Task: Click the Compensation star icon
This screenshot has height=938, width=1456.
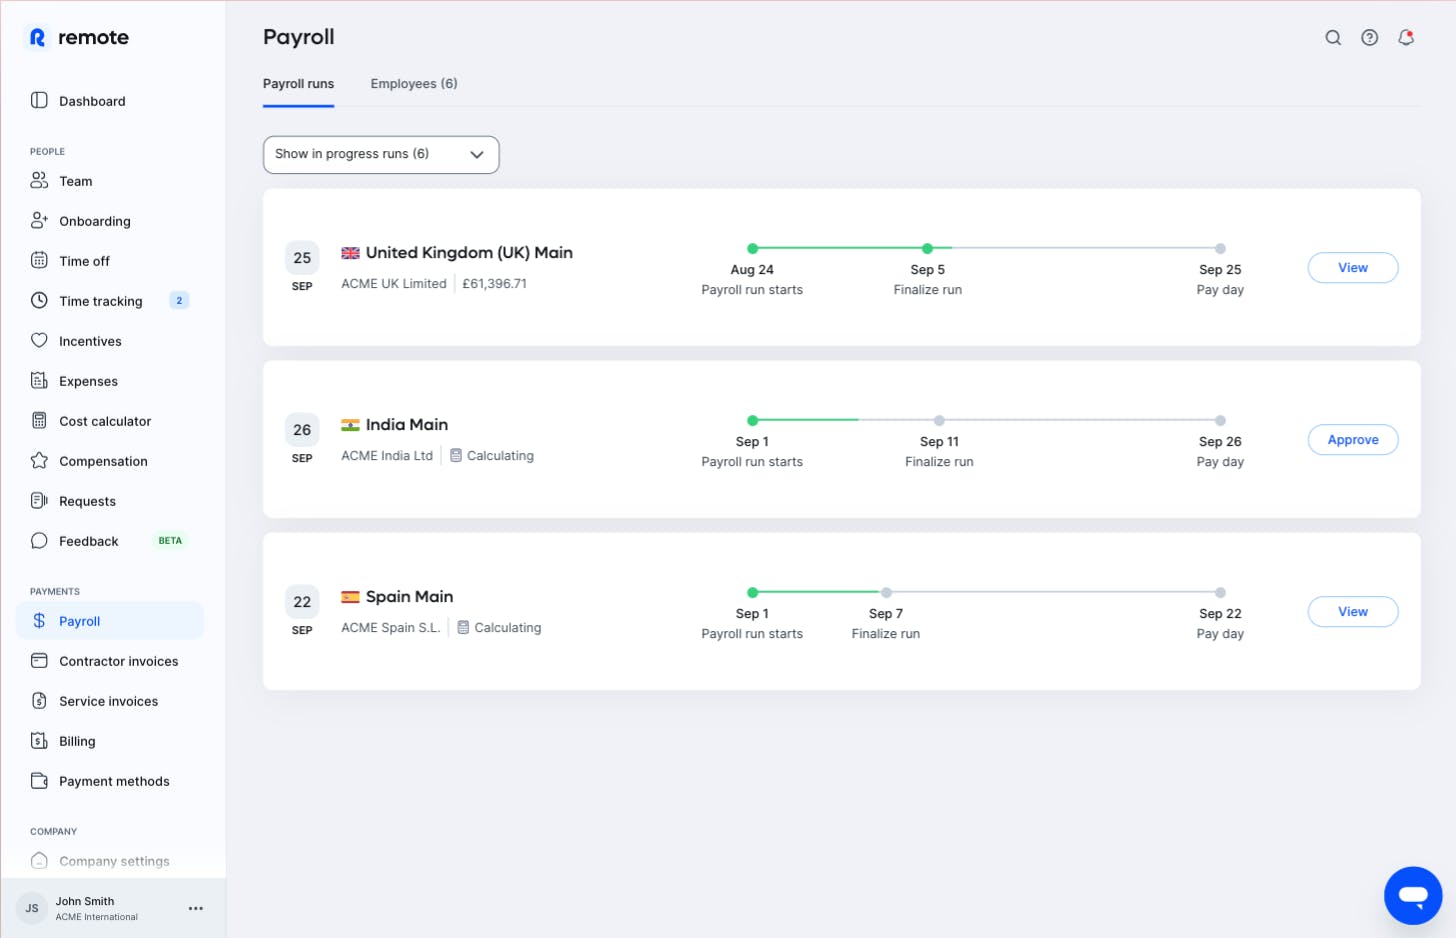Action: coord(39,461)
